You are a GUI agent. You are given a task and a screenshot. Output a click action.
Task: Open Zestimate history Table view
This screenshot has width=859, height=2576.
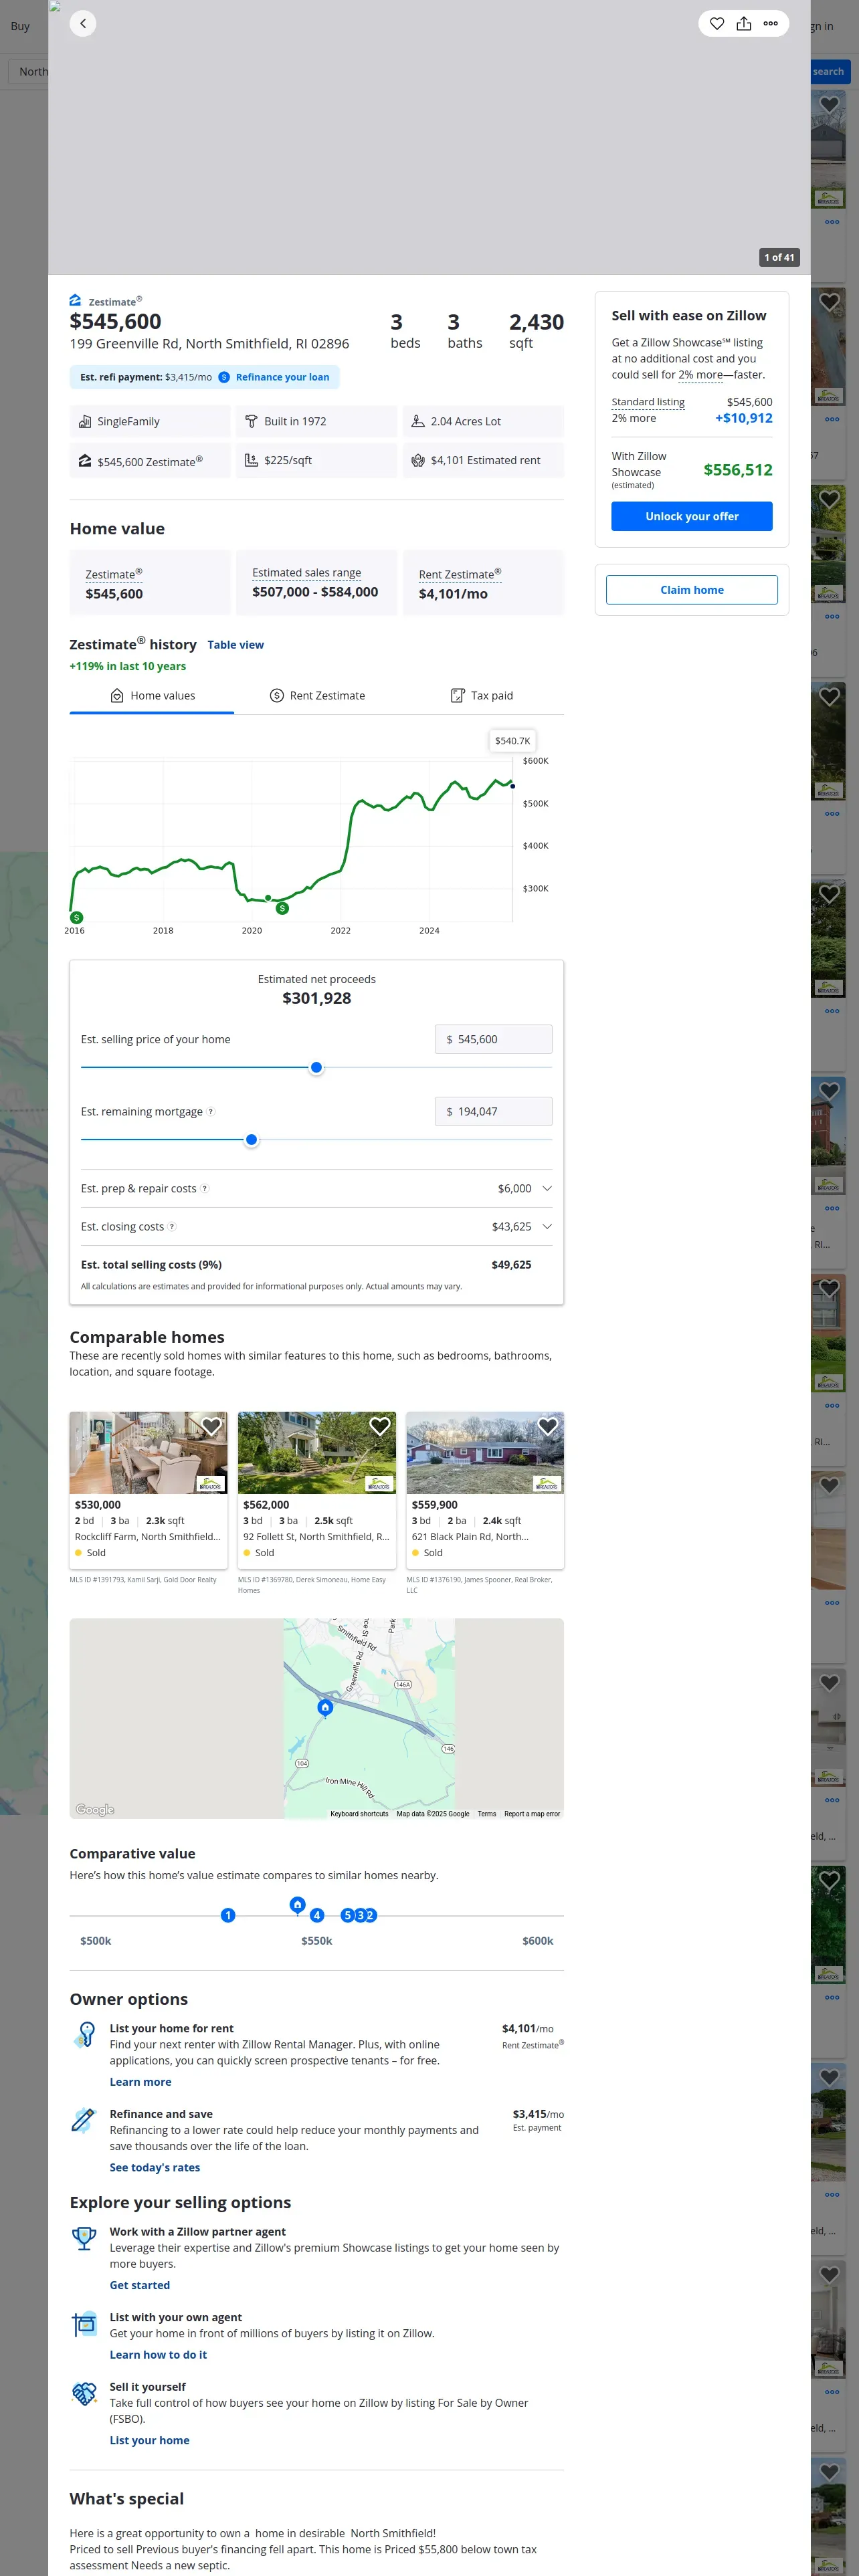236,645
